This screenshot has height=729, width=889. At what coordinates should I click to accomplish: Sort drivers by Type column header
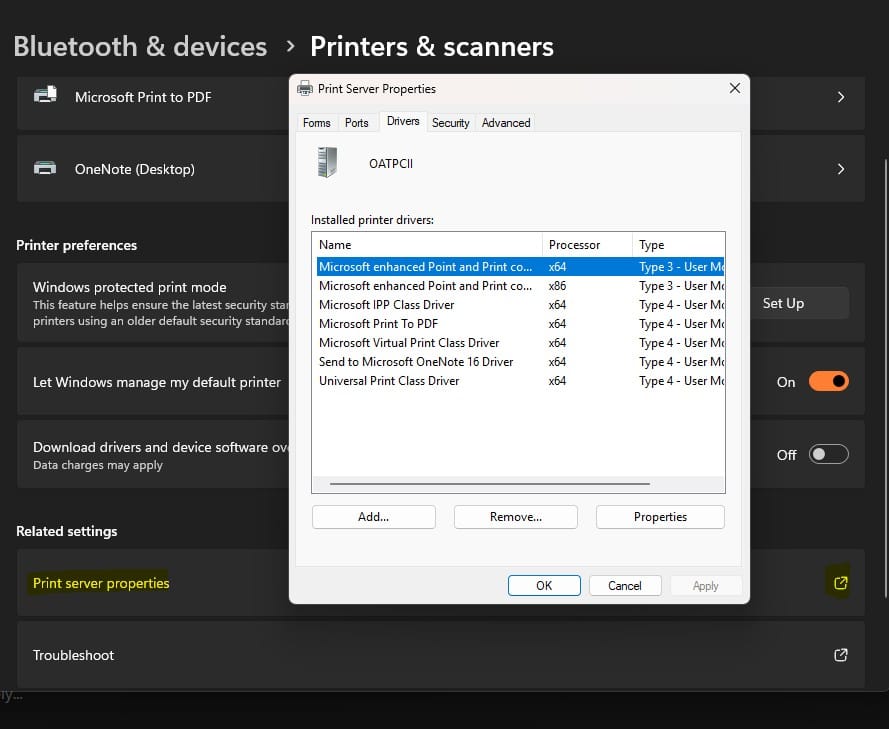click(x=679, y=245)
